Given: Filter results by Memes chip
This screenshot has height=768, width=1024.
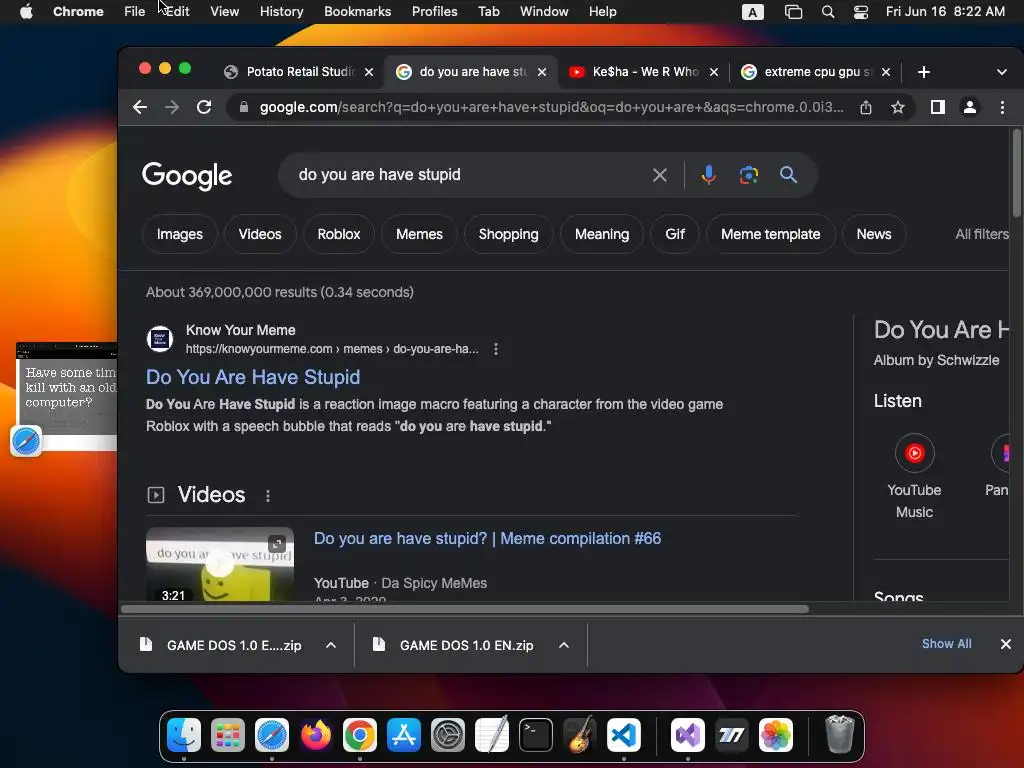Looking at the screenshot, I should click(419, 234).
